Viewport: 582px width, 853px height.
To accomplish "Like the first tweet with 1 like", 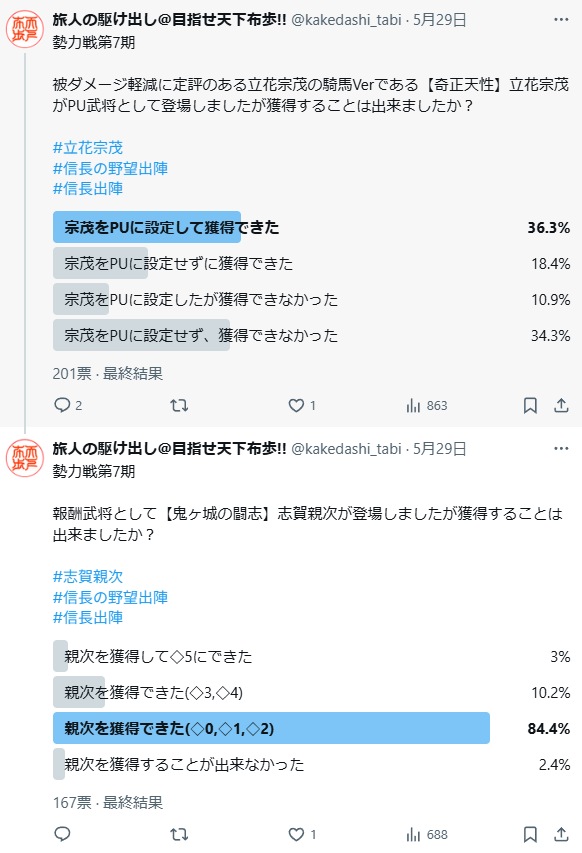I will tap(302, 405).
